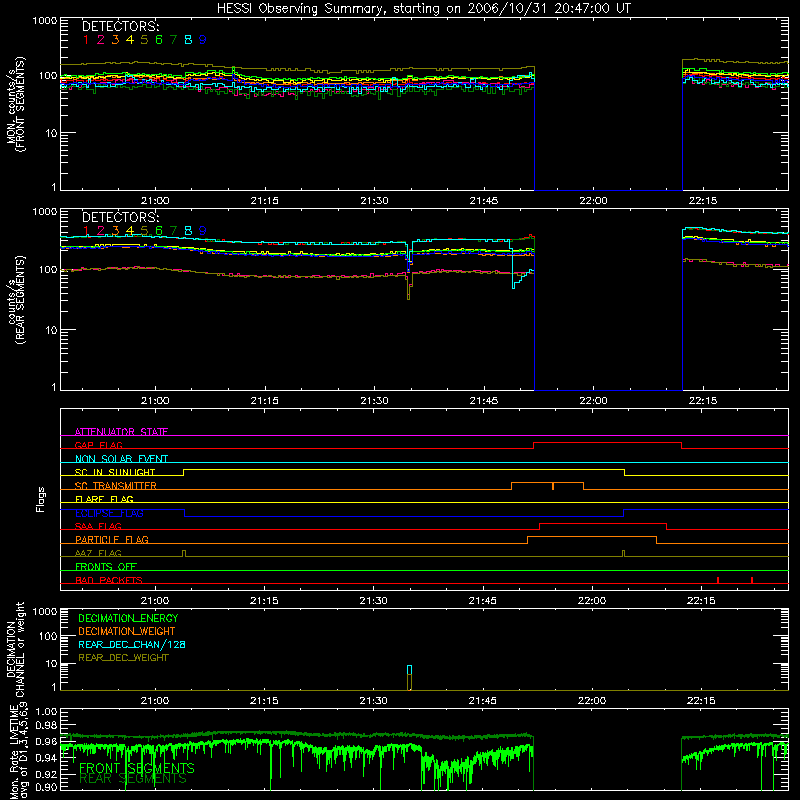Click the REAR SEGMENTS livetime legend label
This screenshot has height=800, width=800.
pyautogui.click(x=133, y=779)
